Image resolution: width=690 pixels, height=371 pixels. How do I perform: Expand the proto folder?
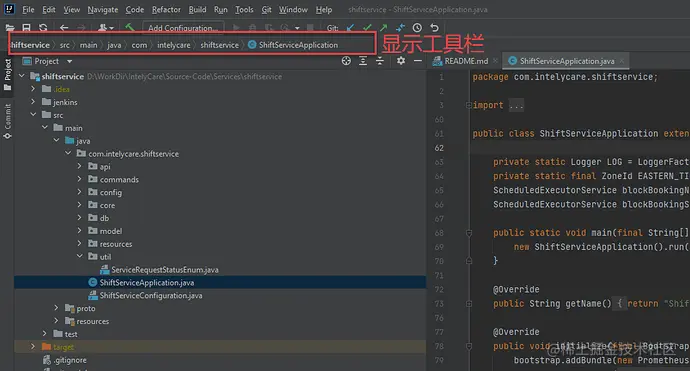(56, 308)
